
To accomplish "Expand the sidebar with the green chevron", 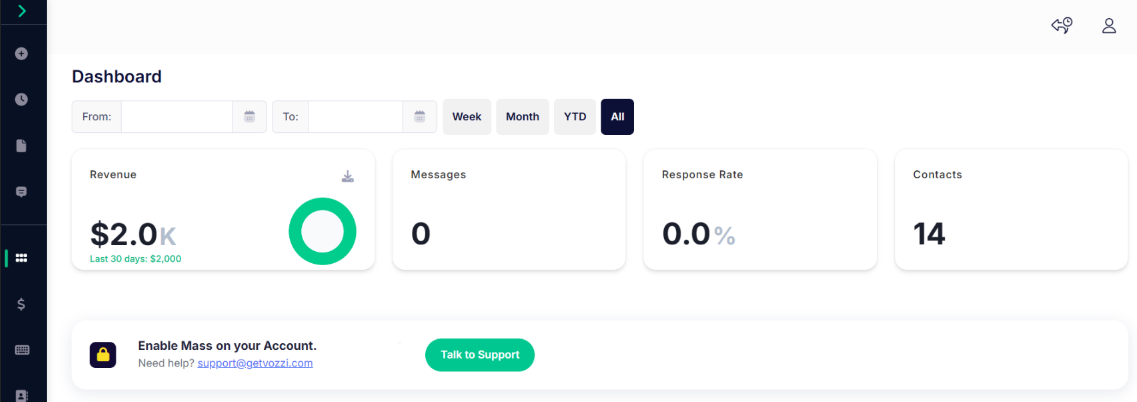I will (x=22, y=11).
